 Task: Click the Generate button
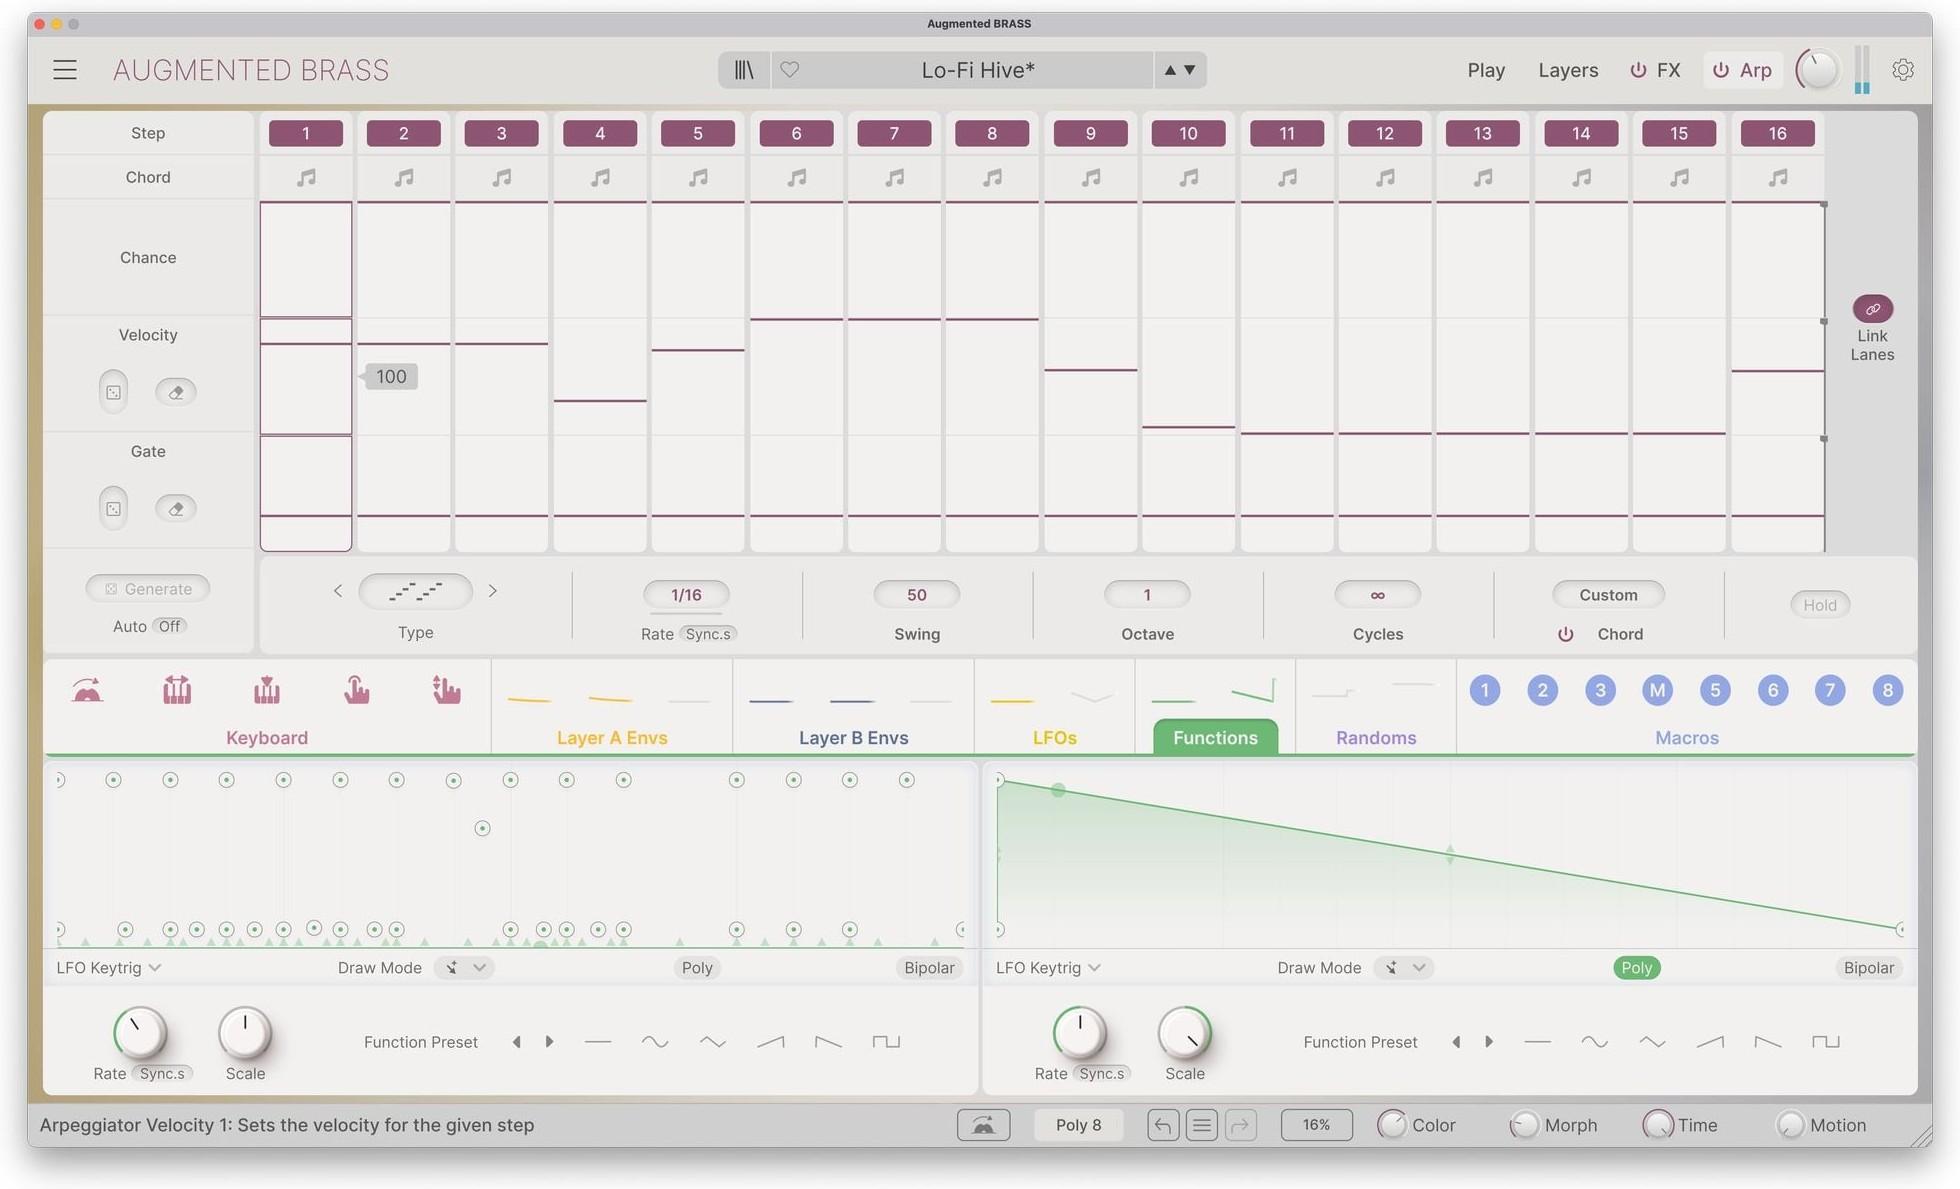[x=147, y=588]
